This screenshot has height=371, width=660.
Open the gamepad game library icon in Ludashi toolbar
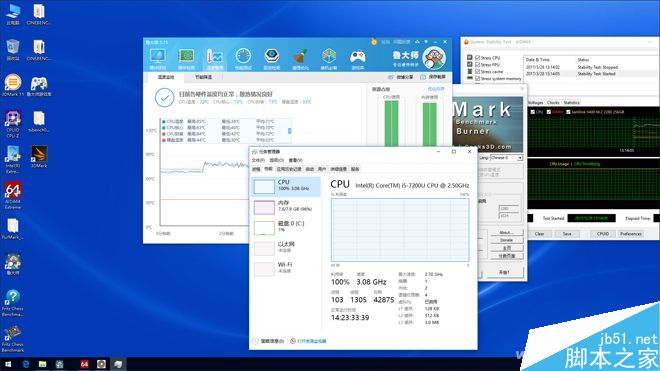pyautogui.click(x=358, y=59)
